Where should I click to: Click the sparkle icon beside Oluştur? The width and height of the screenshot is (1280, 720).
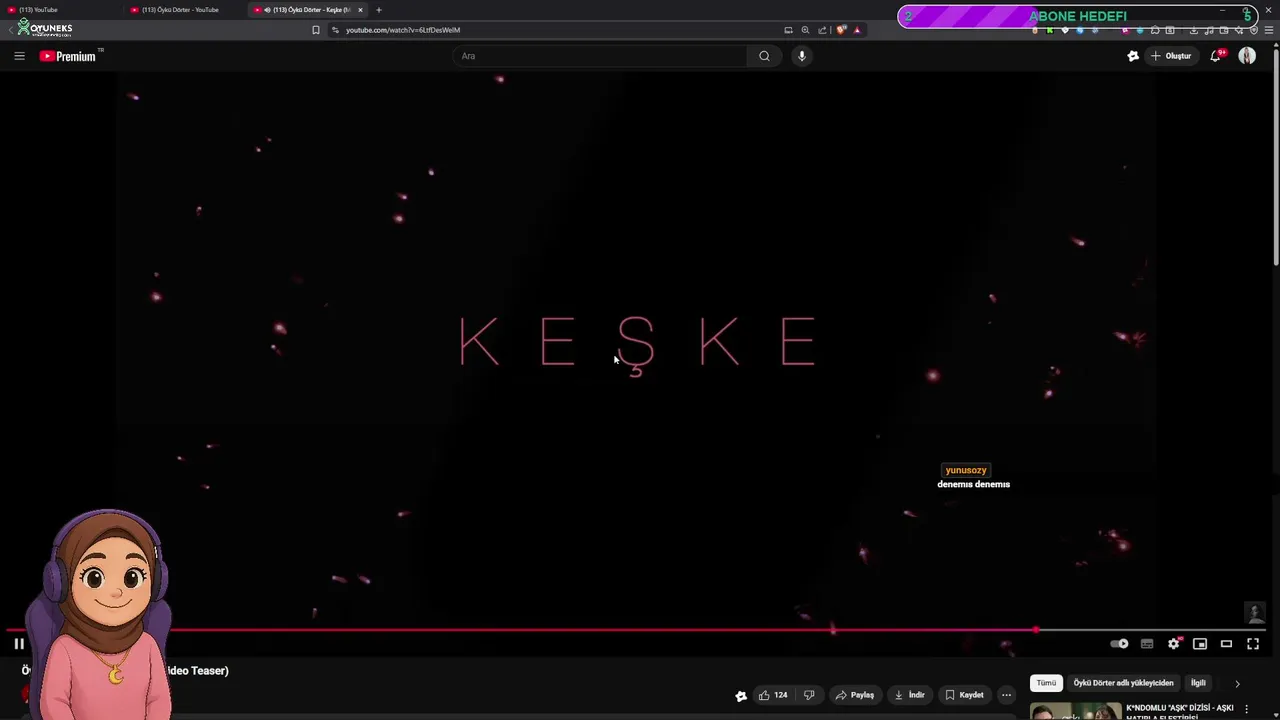tap(1133, 56)
